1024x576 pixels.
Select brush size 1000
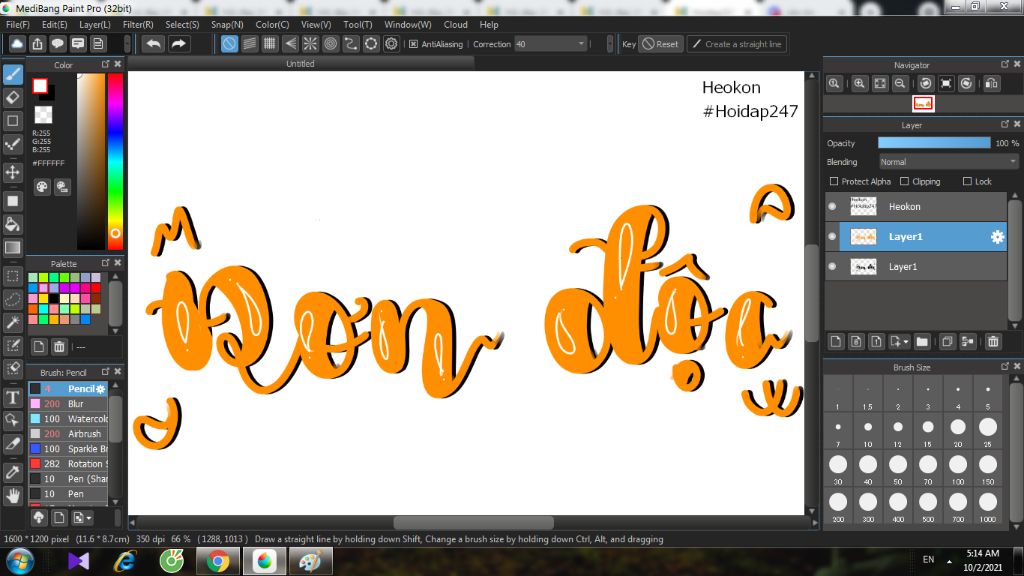click(988, 507)
